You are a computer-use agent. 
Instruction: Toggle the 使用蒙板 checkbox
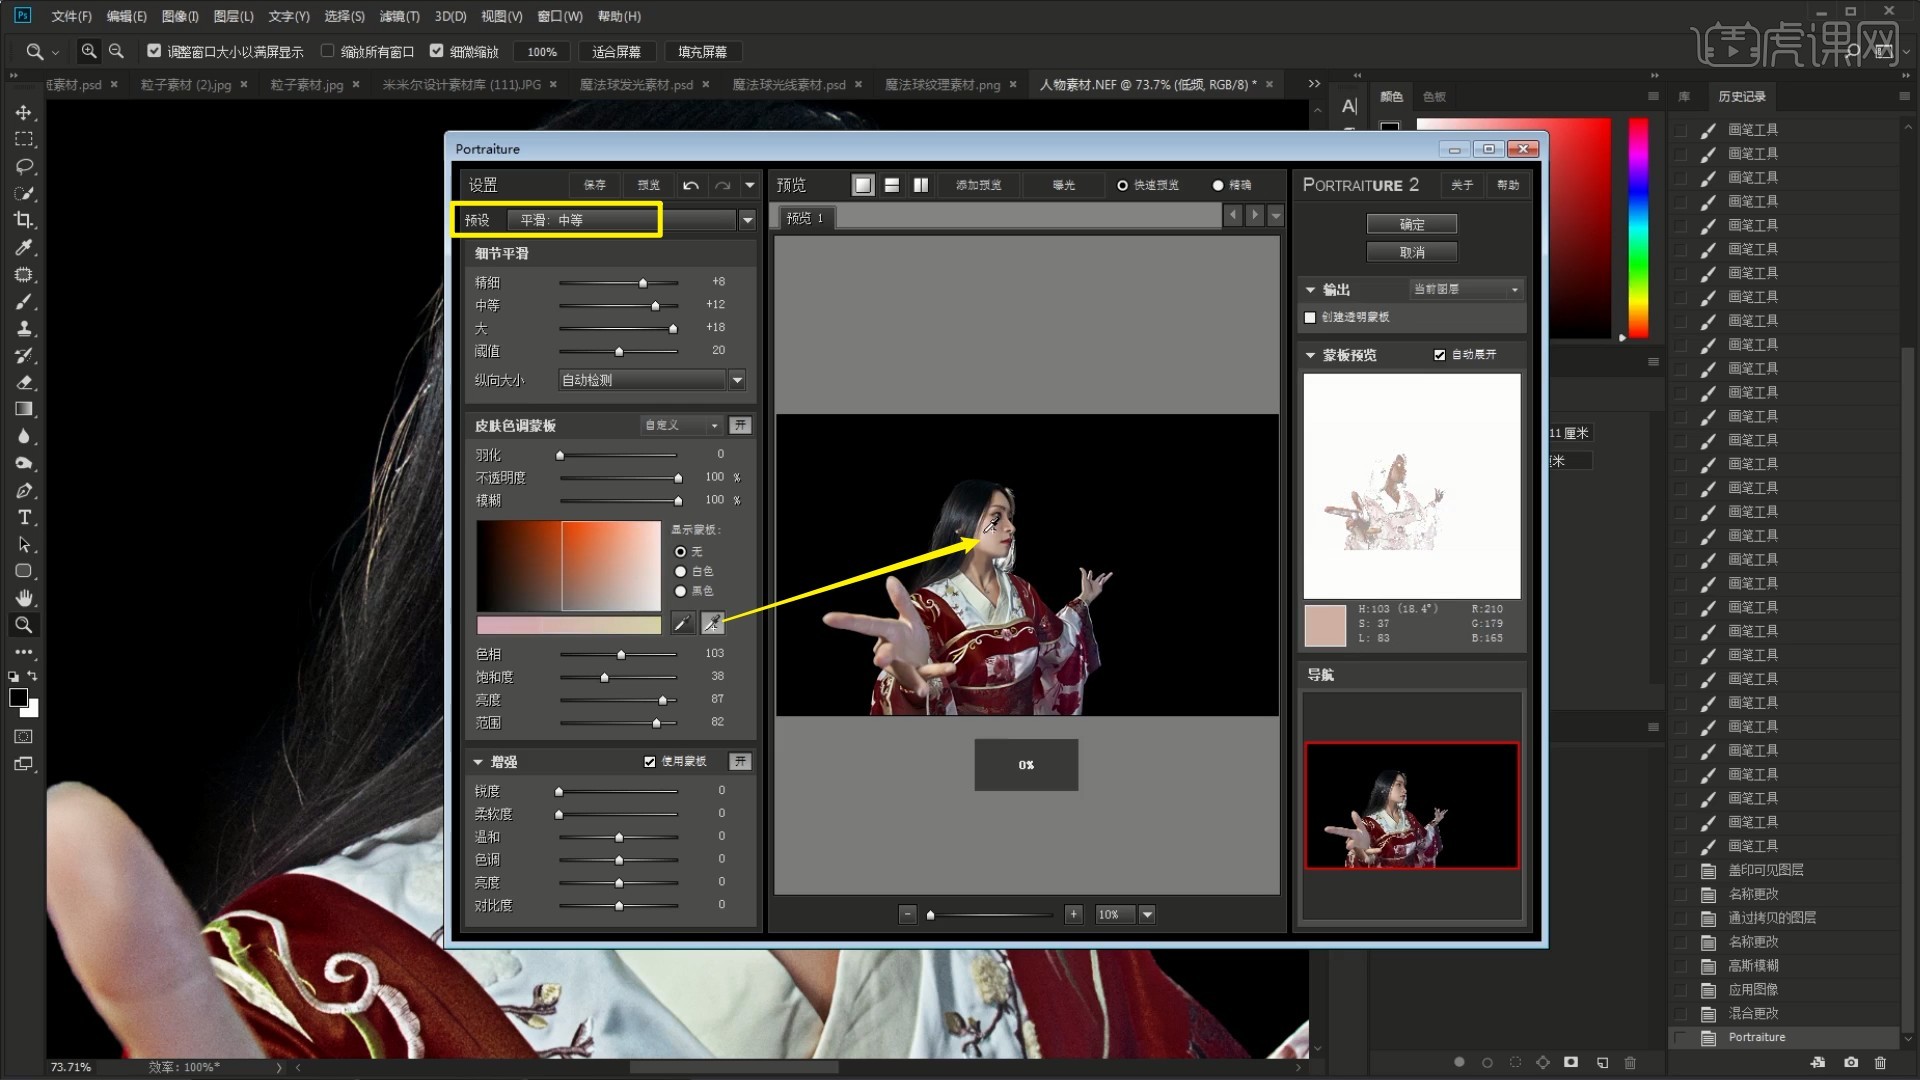[x=649, y=762]
